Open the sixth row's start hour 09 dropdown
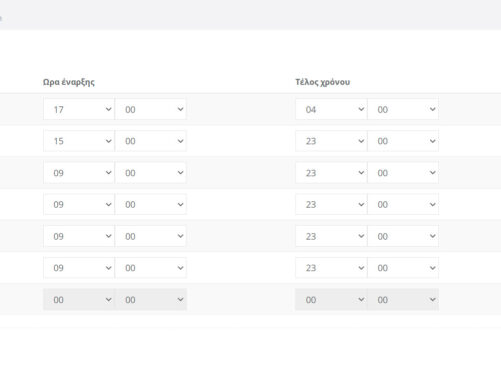Screen dimensions: 501x374 (79, 268)
